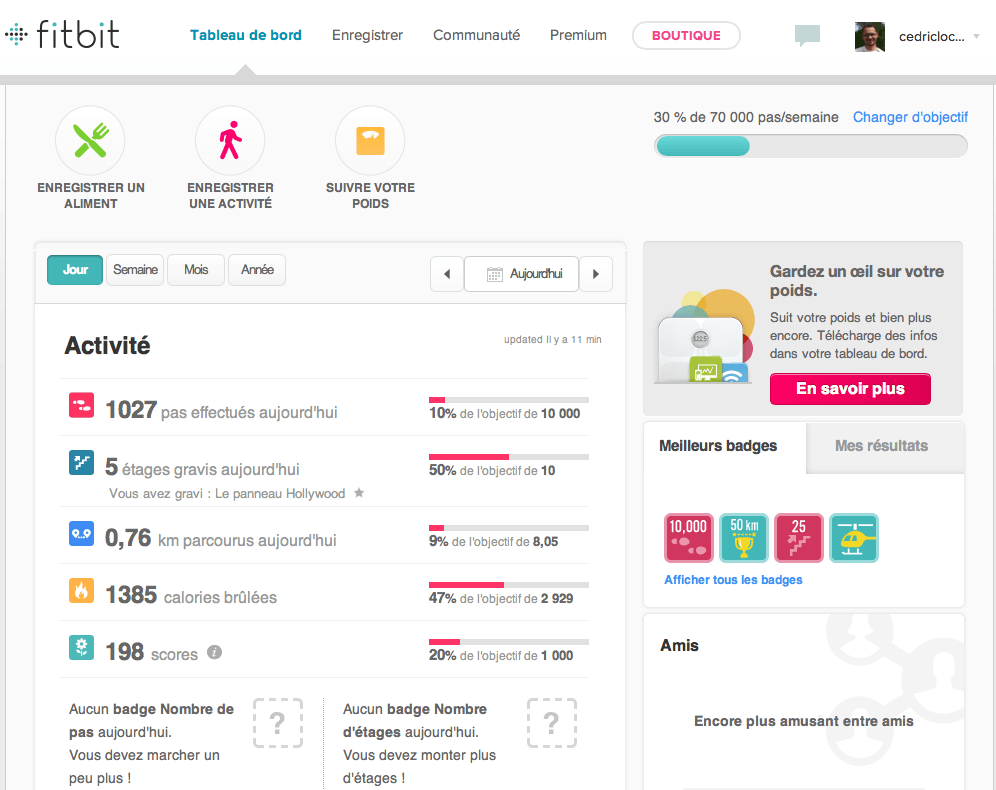Click ENREGISTRER UNE ACTIVITÉ label
The height and width of the screenshot is (790, 996).
(231, 196)
